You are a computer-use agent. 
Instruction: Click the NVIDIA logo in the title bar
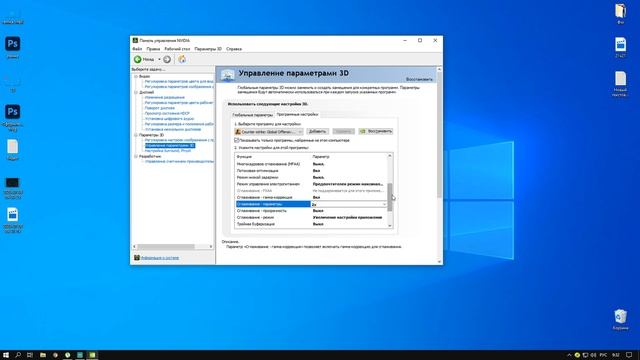(x=135, y=40)
